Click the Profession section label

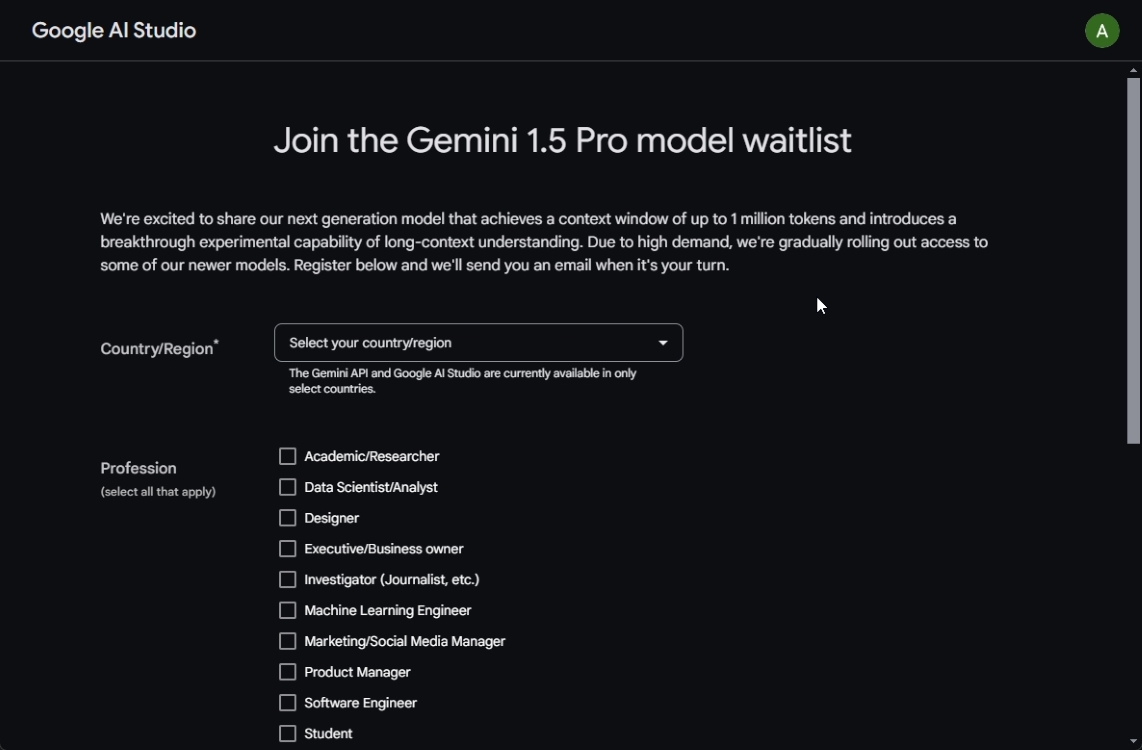(138, 468)
